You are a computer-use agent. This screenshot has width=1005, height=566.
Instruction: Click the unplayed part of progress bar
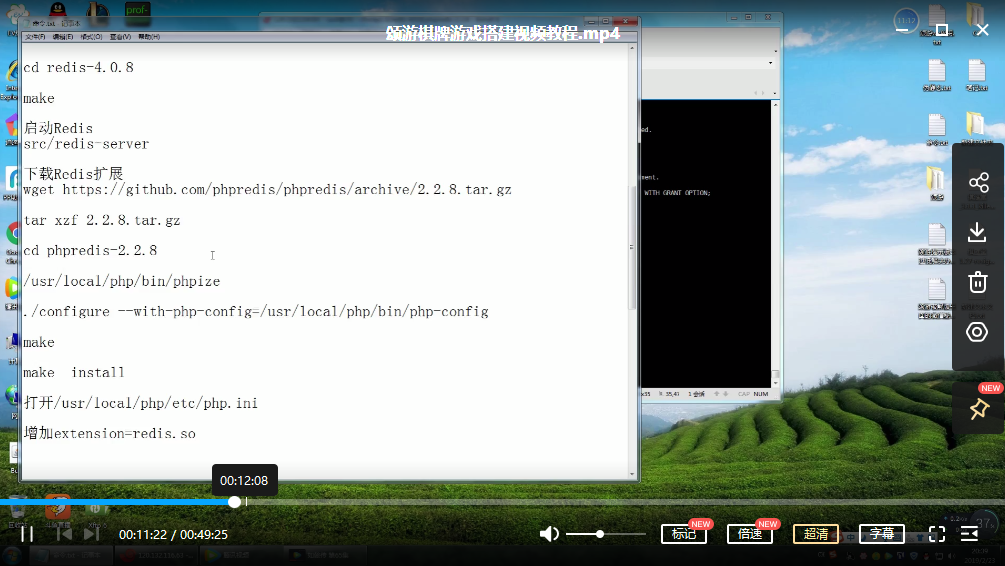point(600,502)
